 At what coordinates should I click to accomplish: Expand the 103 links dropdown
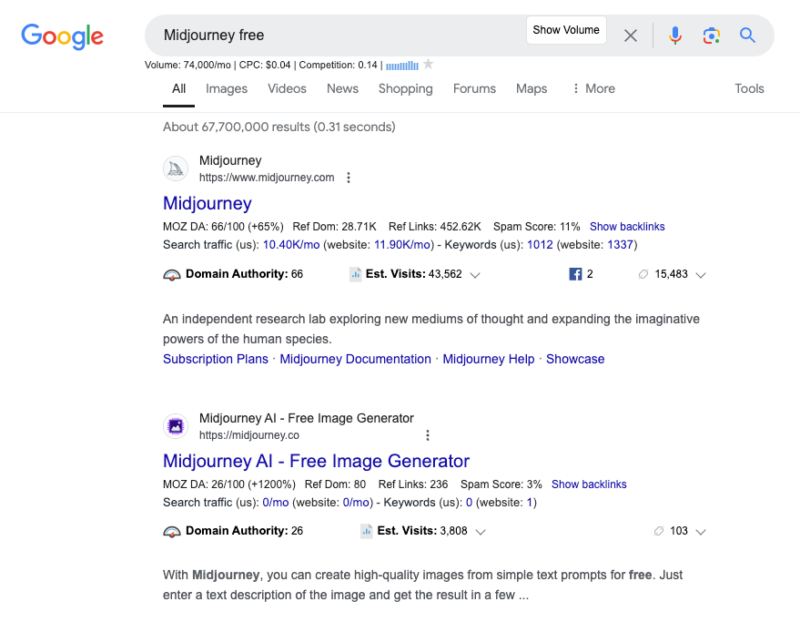coord(701,532)
